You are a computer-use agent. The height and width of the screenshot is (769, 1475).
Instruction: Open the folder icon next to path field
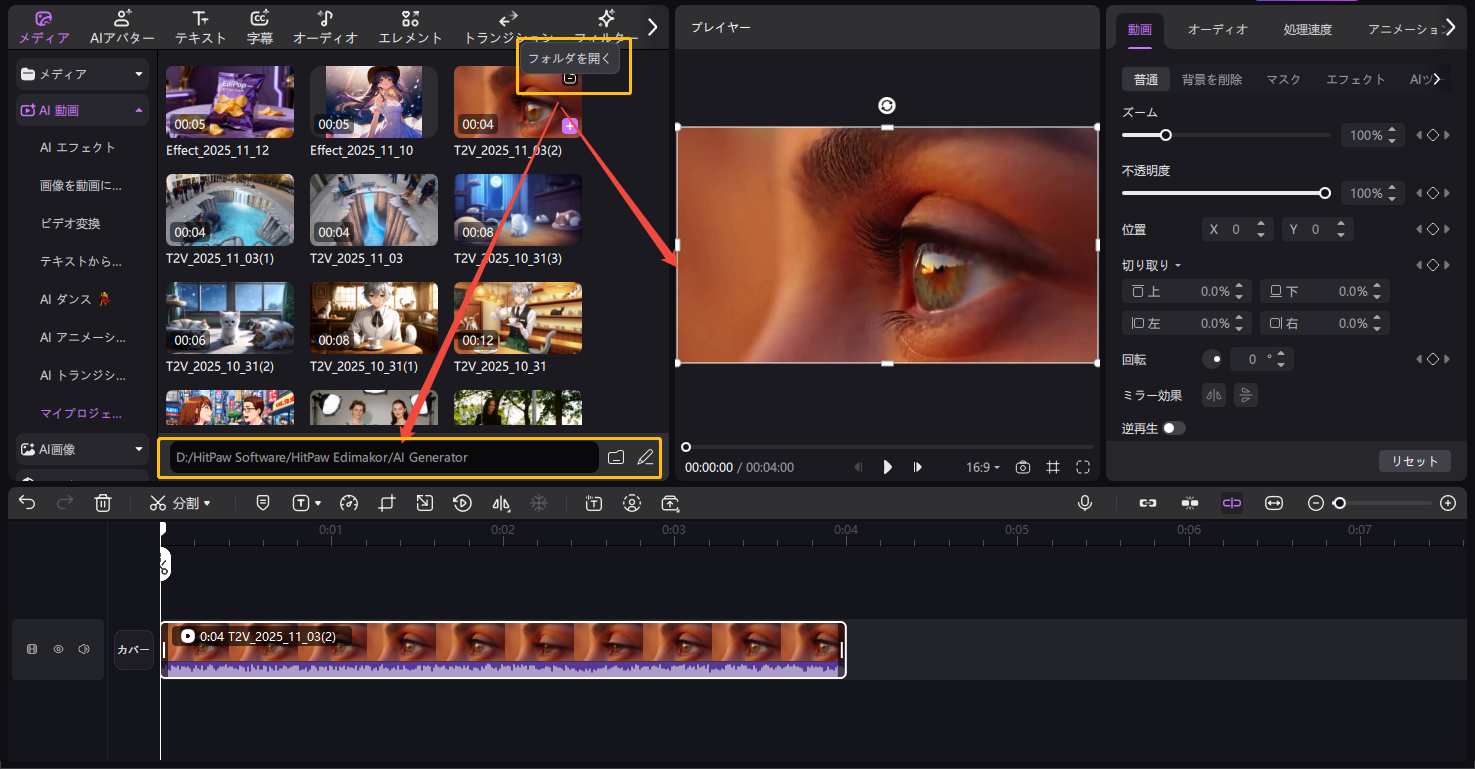click(x=616, y=458)
